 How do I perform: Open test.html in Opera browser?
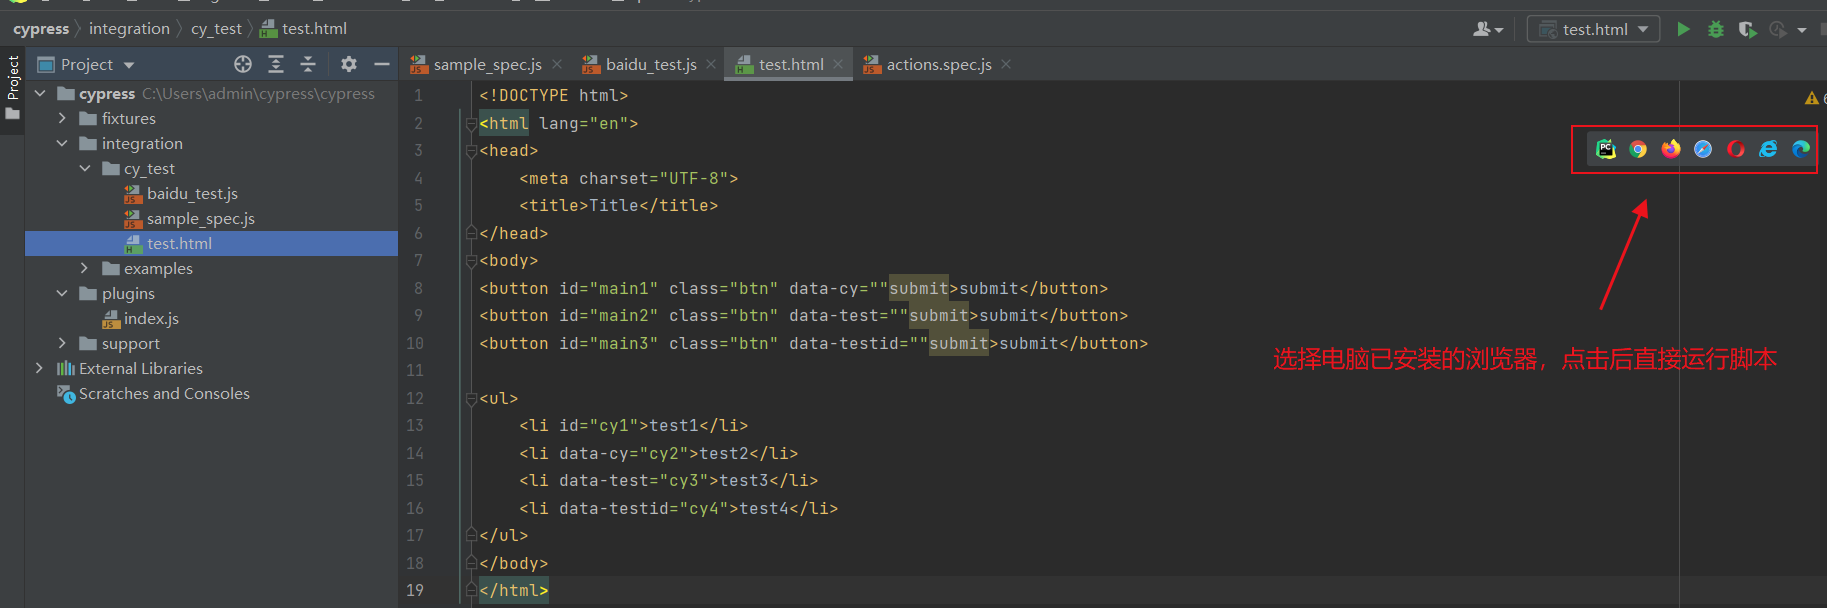pyautogui.click(x=1736, y=149)
